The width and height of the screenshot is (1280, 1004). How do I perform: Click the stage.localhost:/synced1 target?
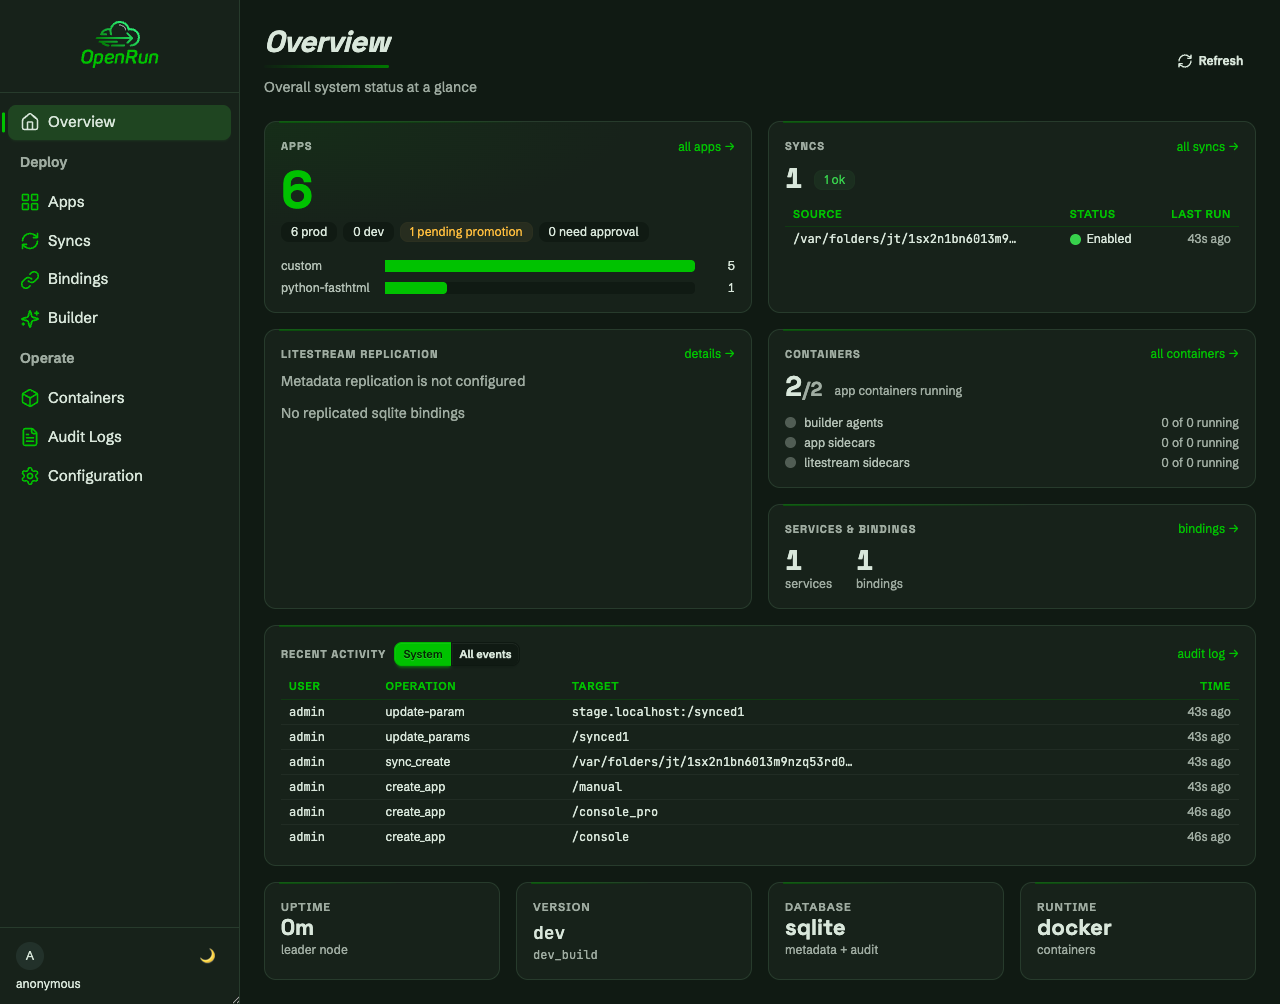tap(658, 712)
